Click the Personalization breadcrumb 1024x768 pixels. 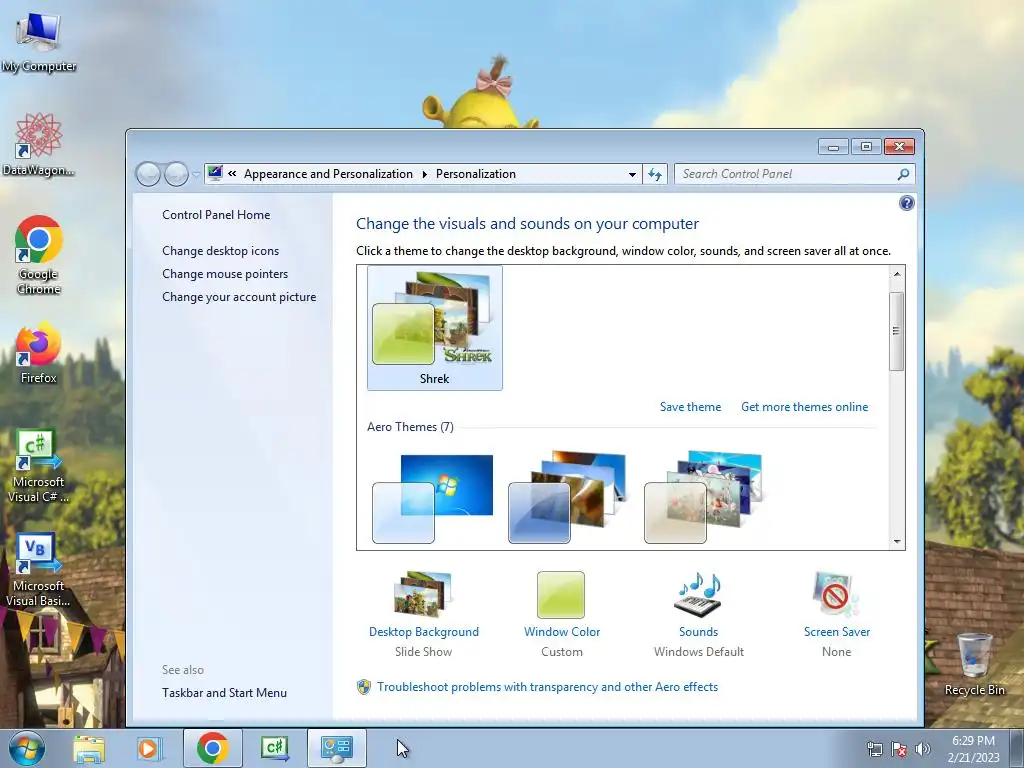pos(475,174)
